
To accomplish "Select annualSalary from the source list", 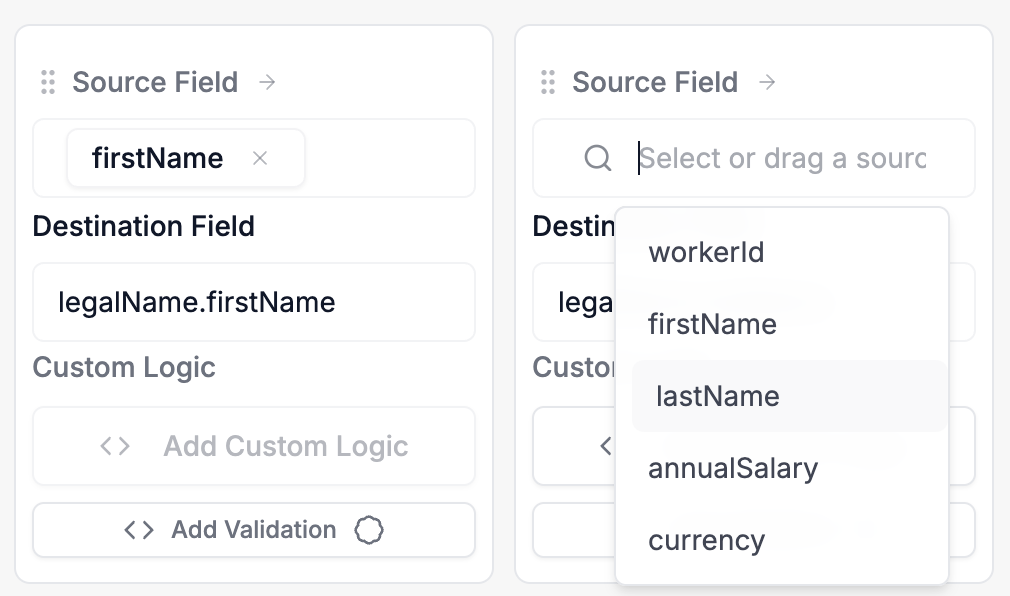I will click(x=733, y=468).
